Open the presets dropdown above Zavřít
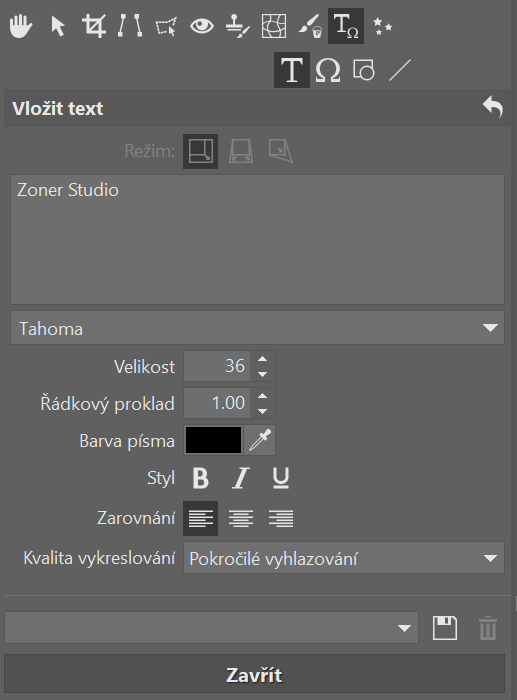Image resolution: width=517 pixels, height=700 pixels. [212, 628]
